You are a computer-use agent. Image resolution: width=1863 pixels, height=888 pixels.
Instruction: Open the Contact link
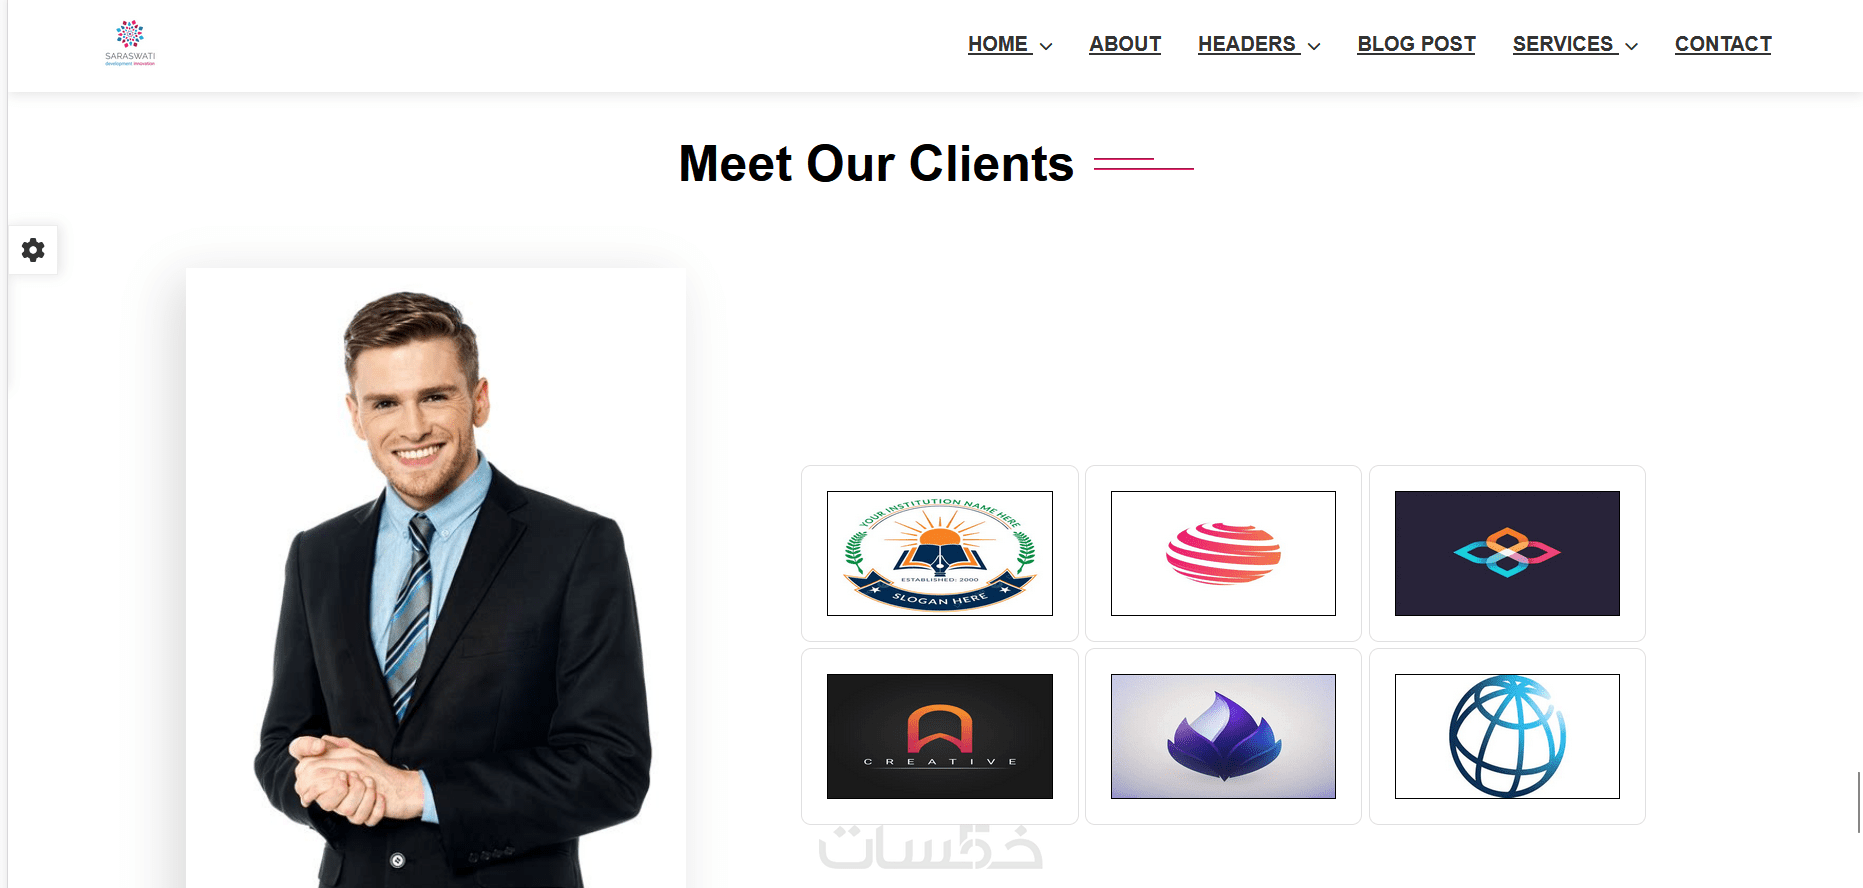[1723, 44]
